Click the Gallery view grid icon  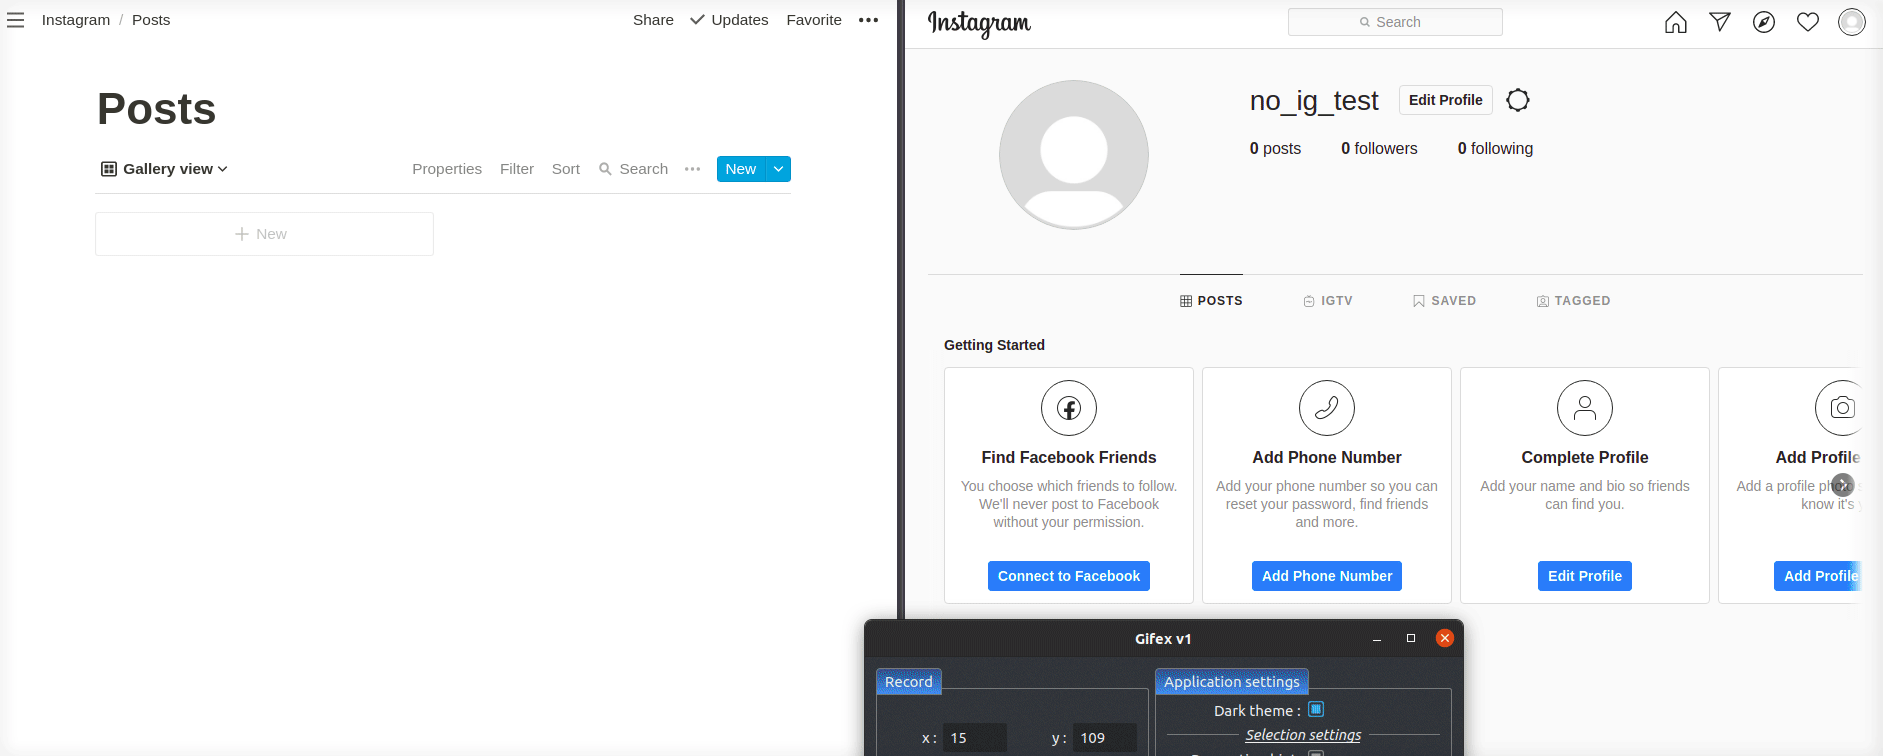109,169
